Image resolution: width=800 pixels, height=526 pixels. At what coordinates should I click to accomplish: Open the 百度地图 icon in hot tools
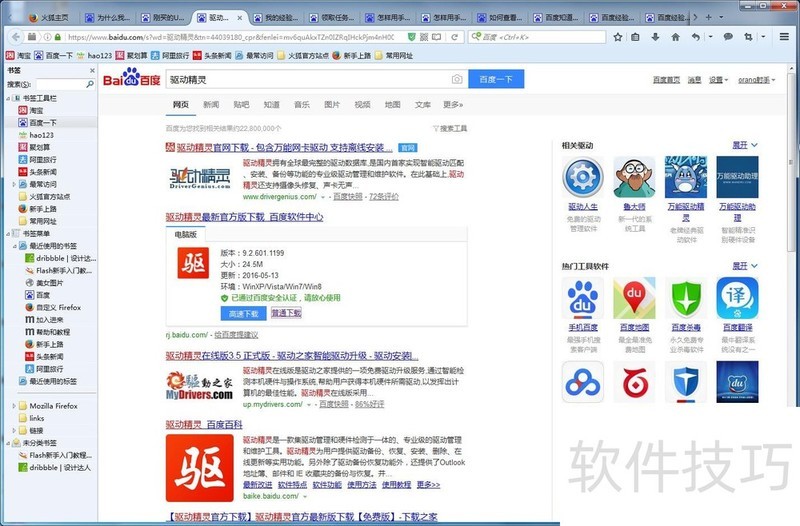tap(634, 298)
